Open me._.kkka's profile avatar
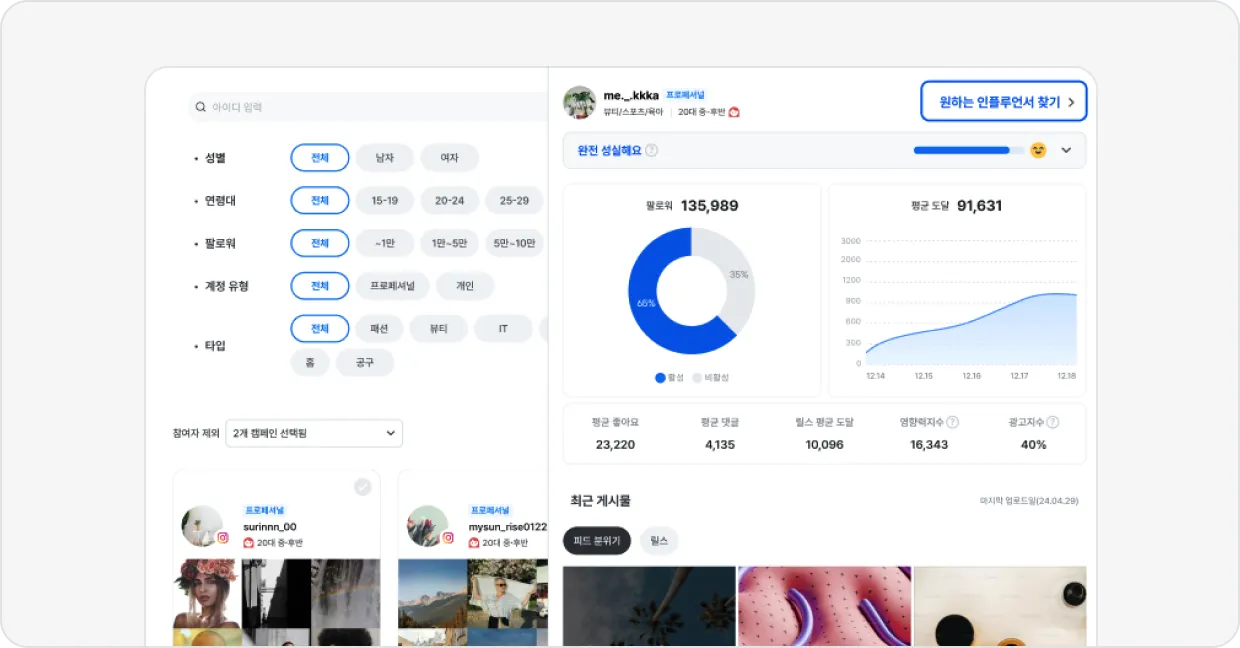The height and width of the screenshot is (648, 1240). coord(580,102)
